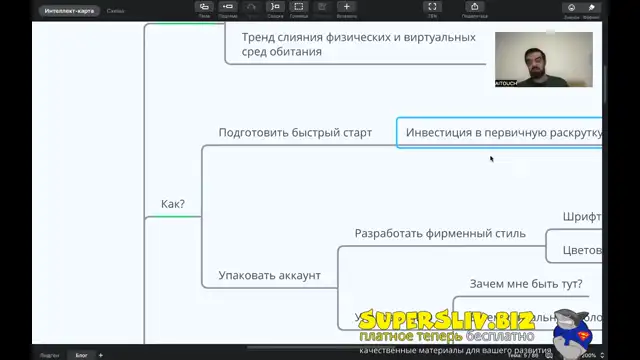Viewport: 640px width, 360px height.
Task: Enter ZEN full-screen mode
Action: tap(432, 7)
